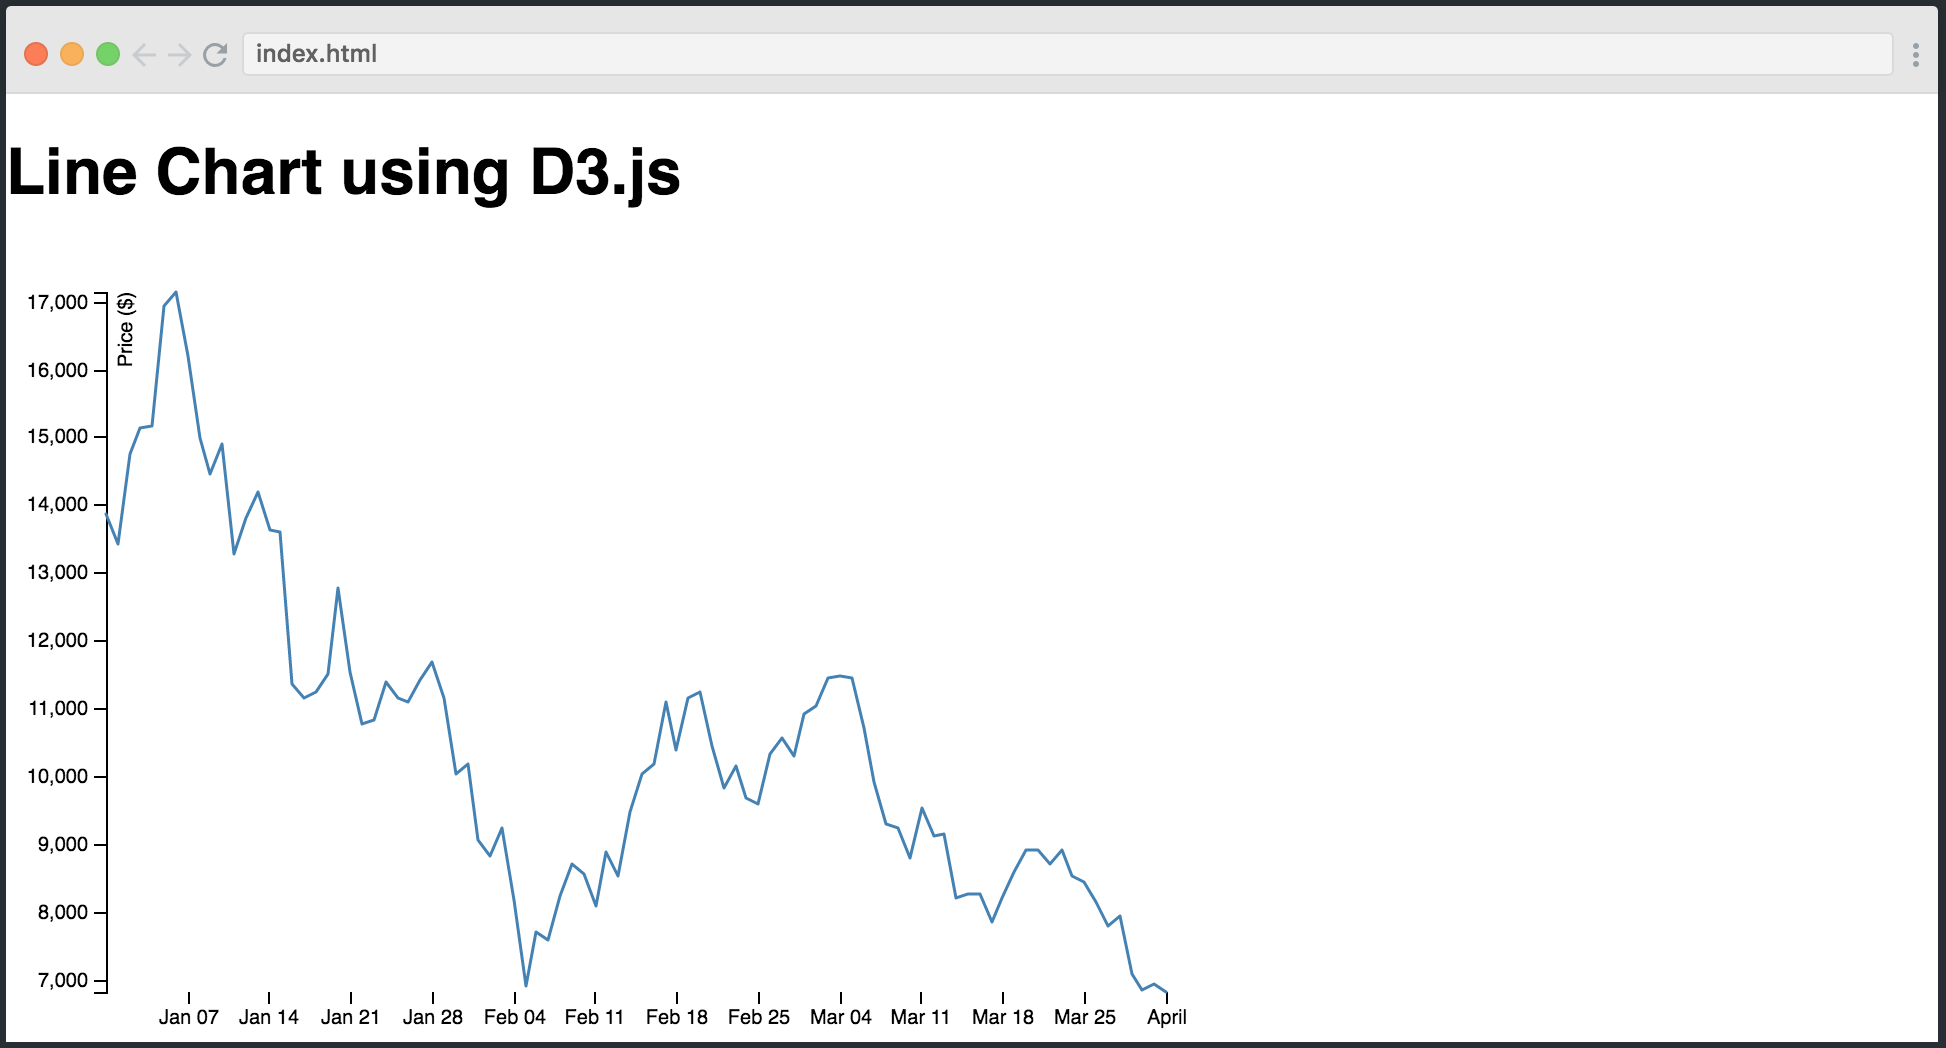Image resolution: width=1946 pixels, height=1048 pixels.
Task: Click the red close traffic light icon
Action: click(x=35, y=54)
